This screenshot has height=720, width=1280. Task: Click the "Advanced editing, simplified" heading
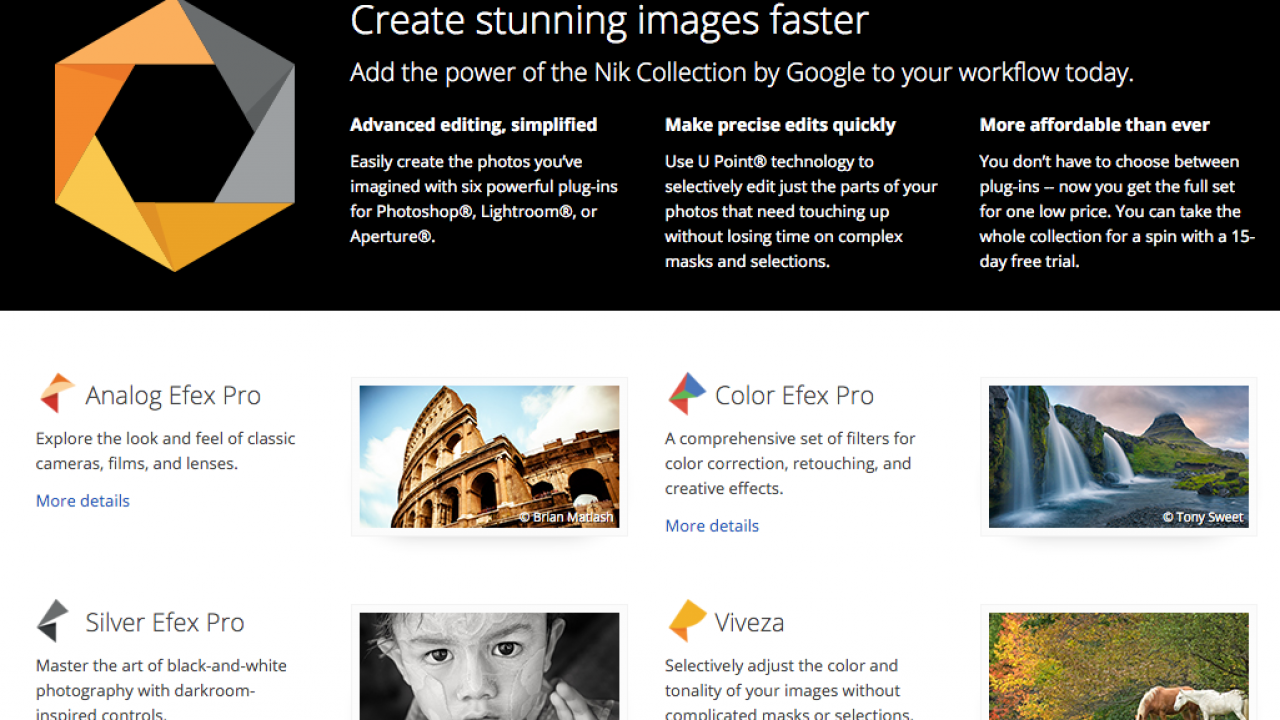point(473,125)
